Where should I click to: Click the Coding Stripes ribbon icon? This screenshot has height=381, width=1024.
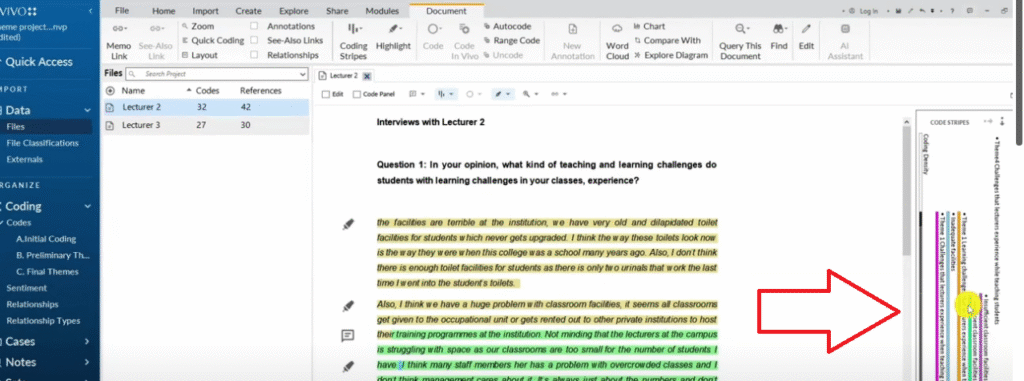tap(353, 29)
